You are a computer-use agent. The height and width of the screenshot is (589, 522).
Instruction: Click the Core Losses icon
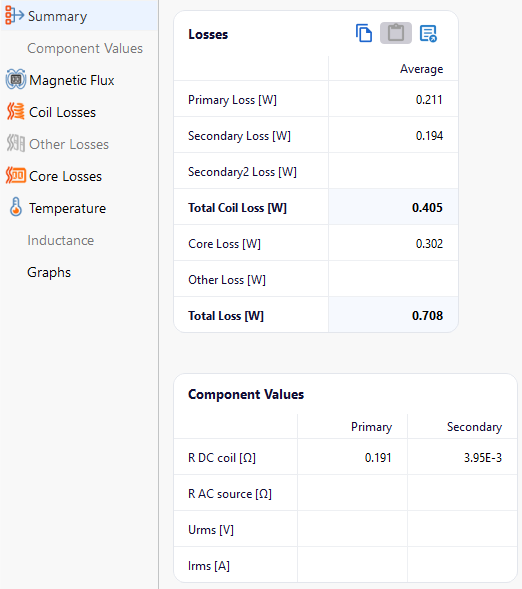click(x=16, y=175)
